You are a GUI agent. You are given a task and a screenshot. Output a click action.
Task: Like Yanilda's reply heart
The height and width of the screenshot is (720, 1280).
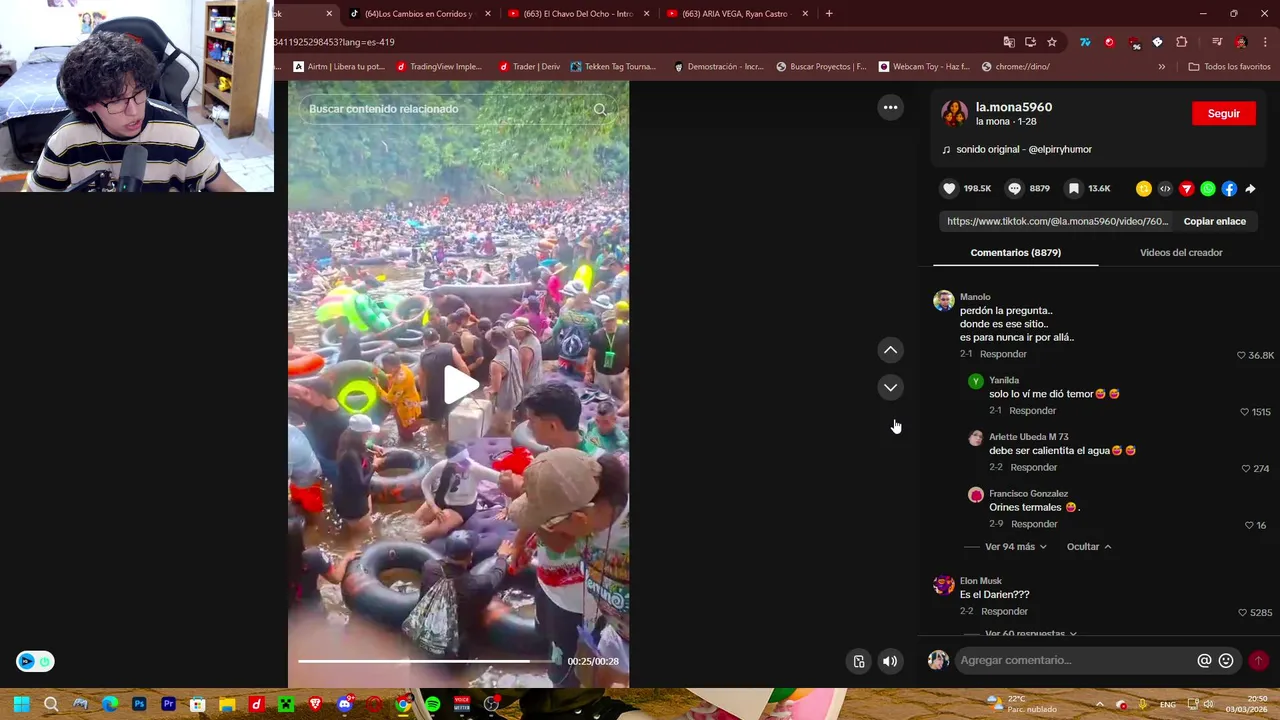click(x=1245, y=412)
